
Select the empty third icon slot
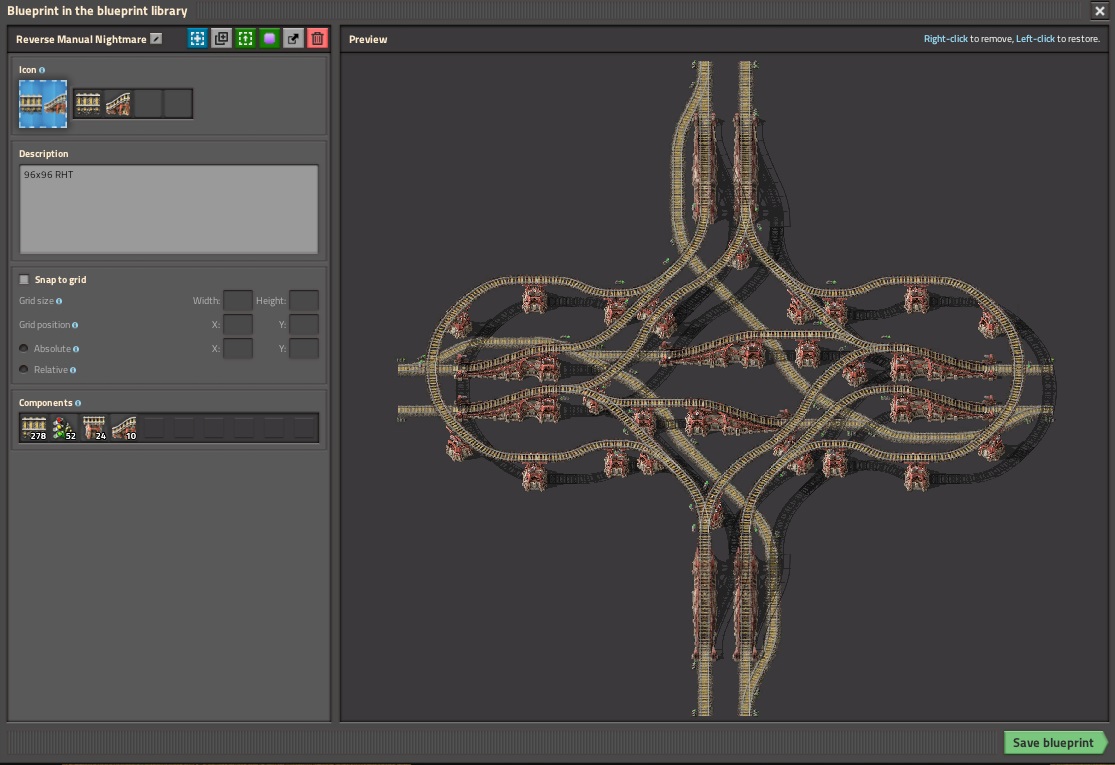(x=148, y=104)
